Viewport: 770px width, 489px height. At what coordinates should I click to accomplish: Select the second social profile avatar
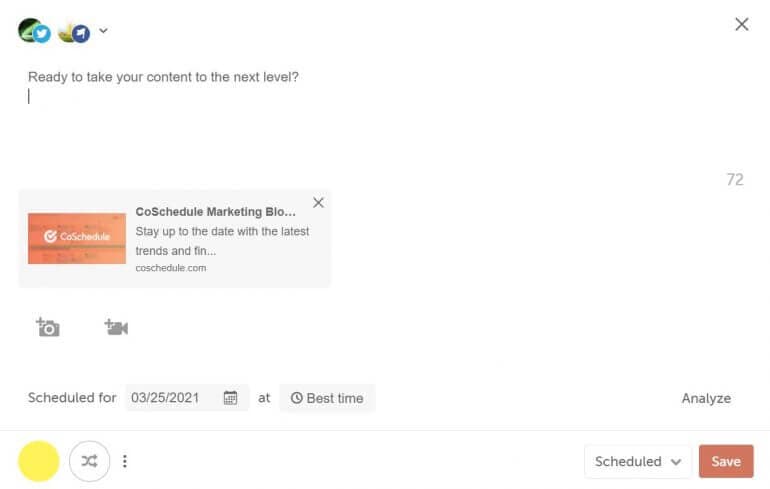pyautogui.click(x=74, y=32)
